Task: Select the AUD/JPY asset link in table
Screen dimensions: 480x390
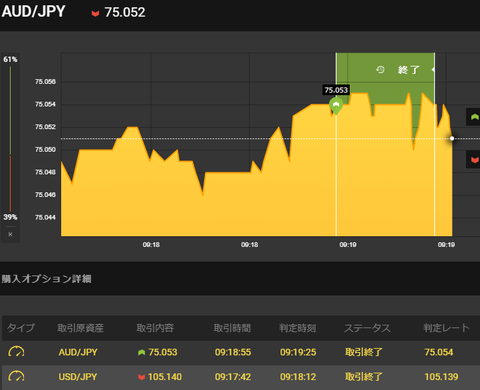Action: [78, 352]
